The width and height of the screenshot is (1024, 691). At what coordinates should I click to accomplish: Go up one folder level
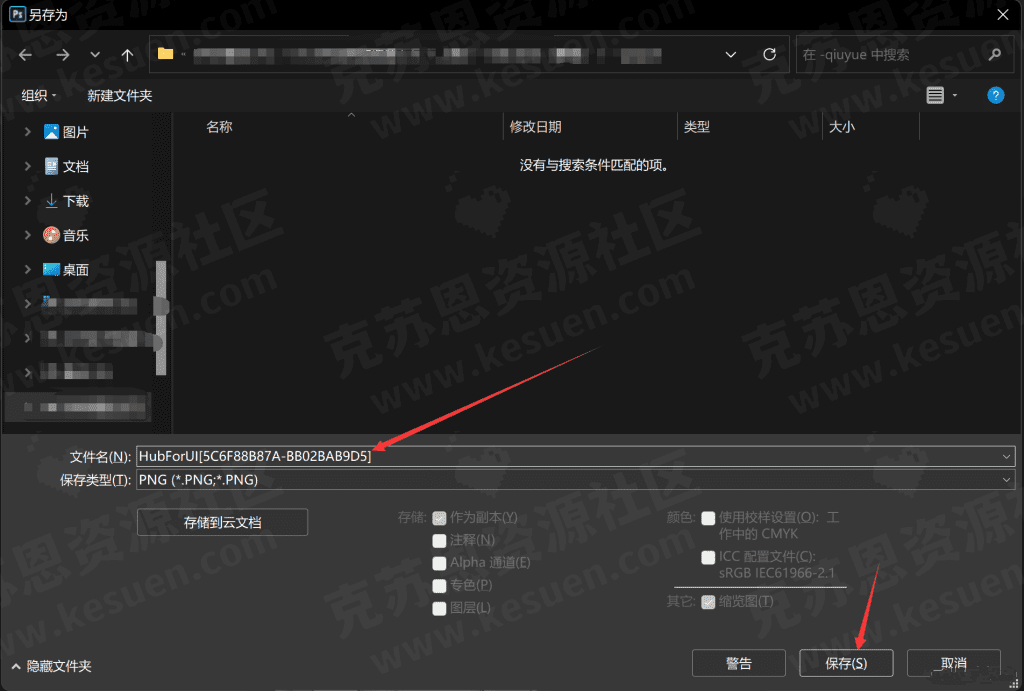pyautogui.click(x=127, y=55)
